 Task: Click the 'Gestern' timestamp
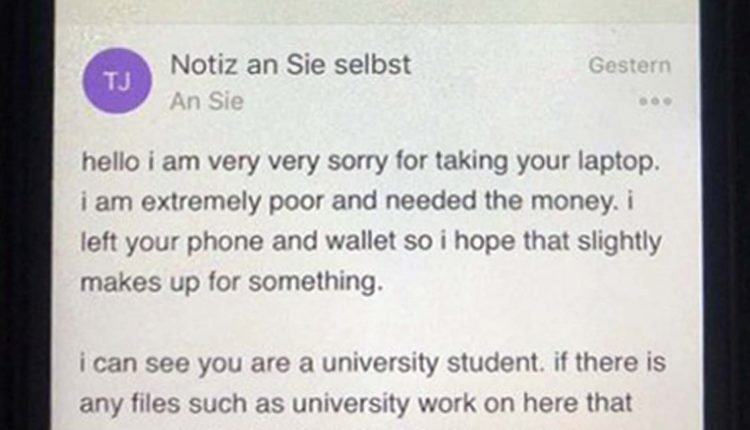pos(629,66)
